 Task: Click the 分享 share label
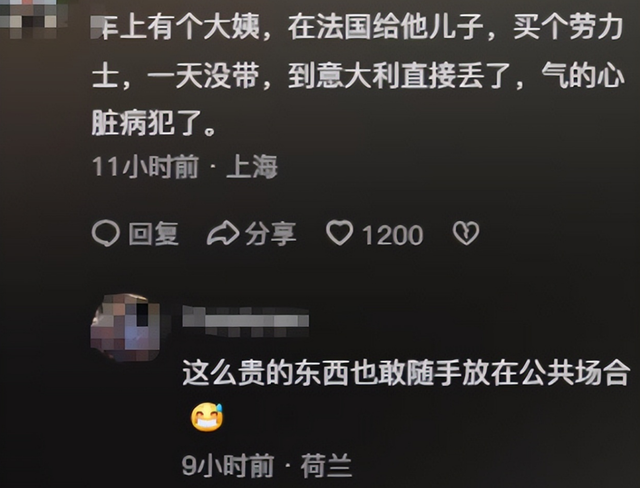(271, 234)
